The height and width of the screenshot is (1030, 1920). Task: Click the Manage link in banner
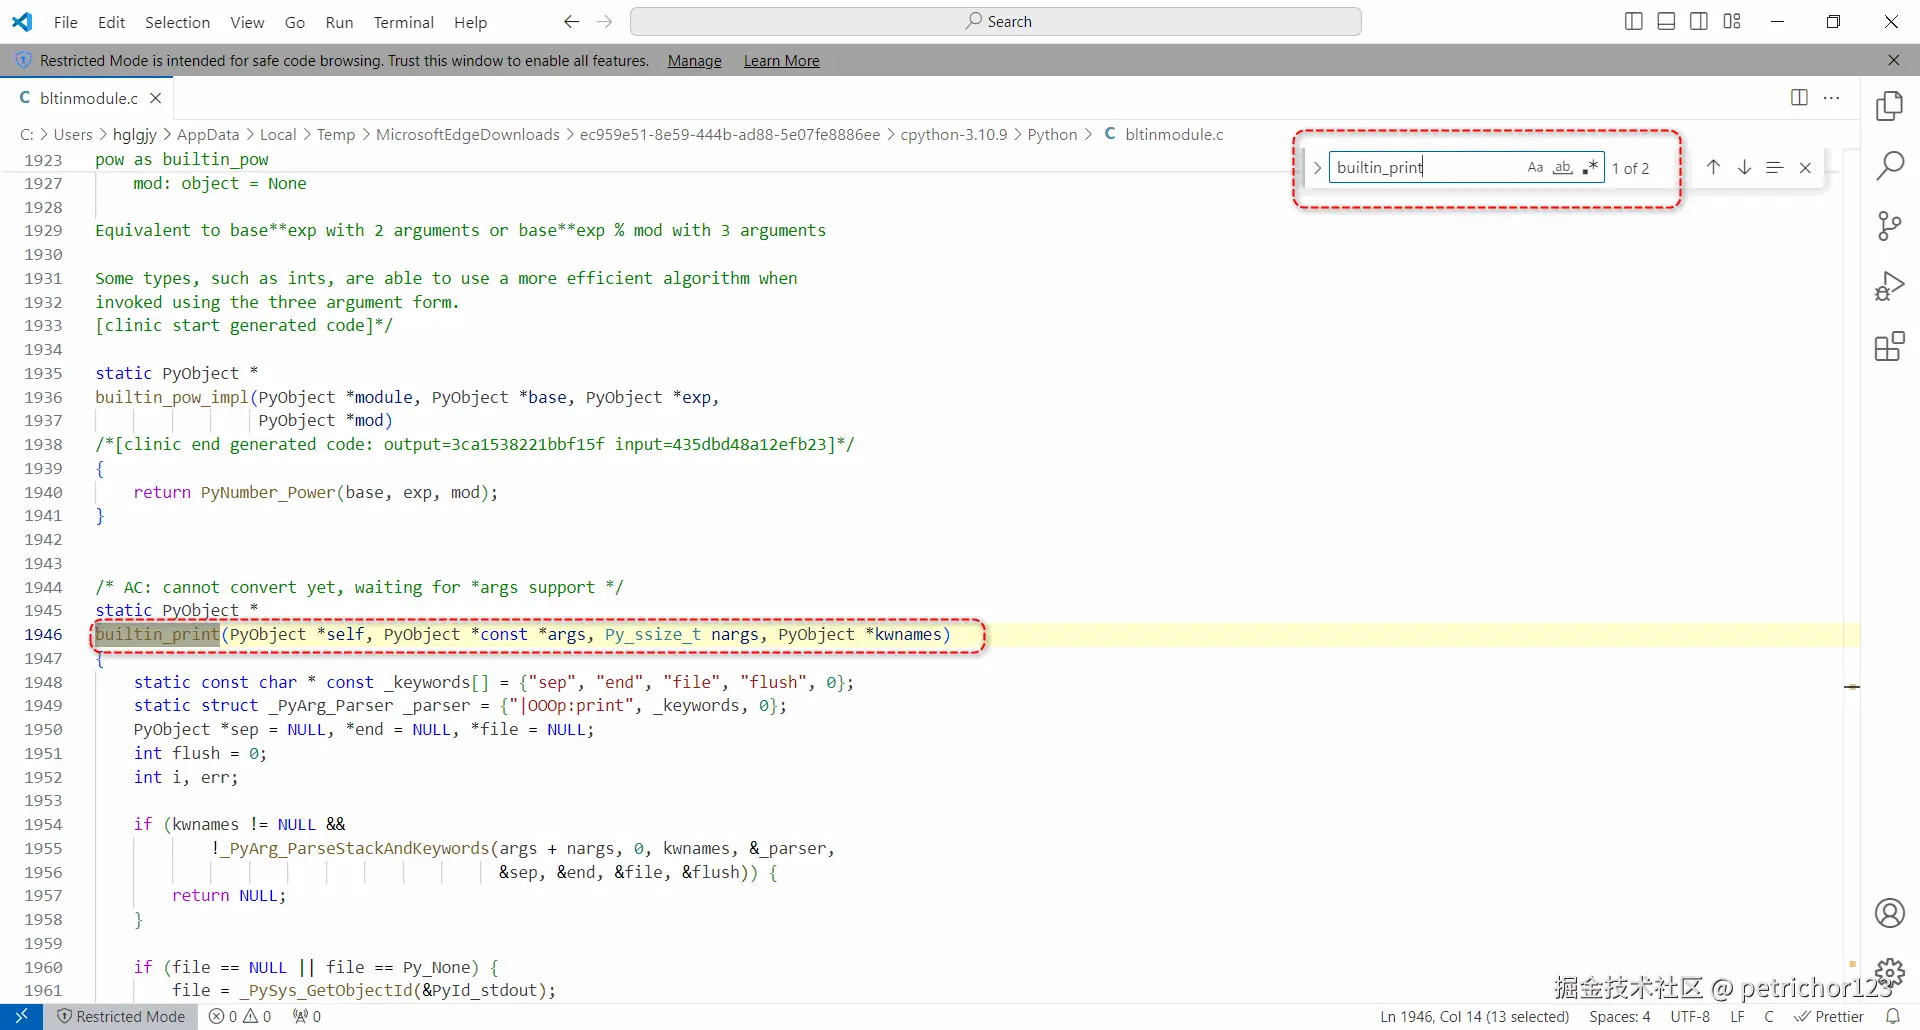pyautogui.click(x=694, y=61)
